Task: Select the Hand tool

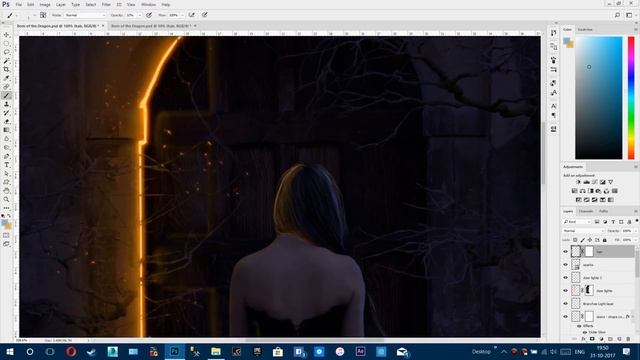Action: point(6,191)
